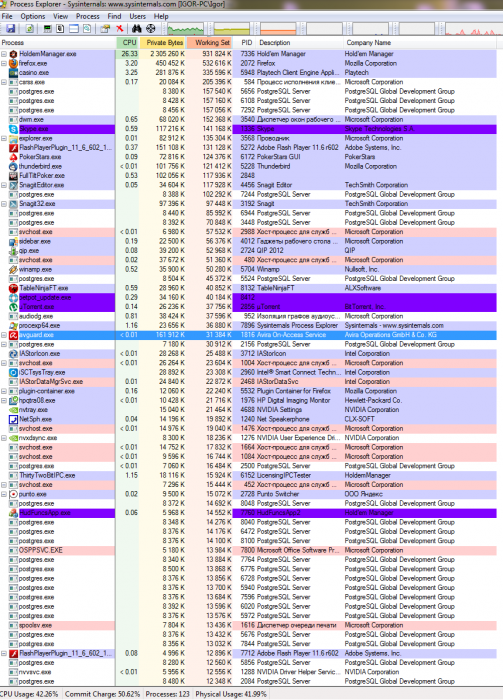503x700 pixels.
Task: Open the Users menu
Action: click(137, 17)
